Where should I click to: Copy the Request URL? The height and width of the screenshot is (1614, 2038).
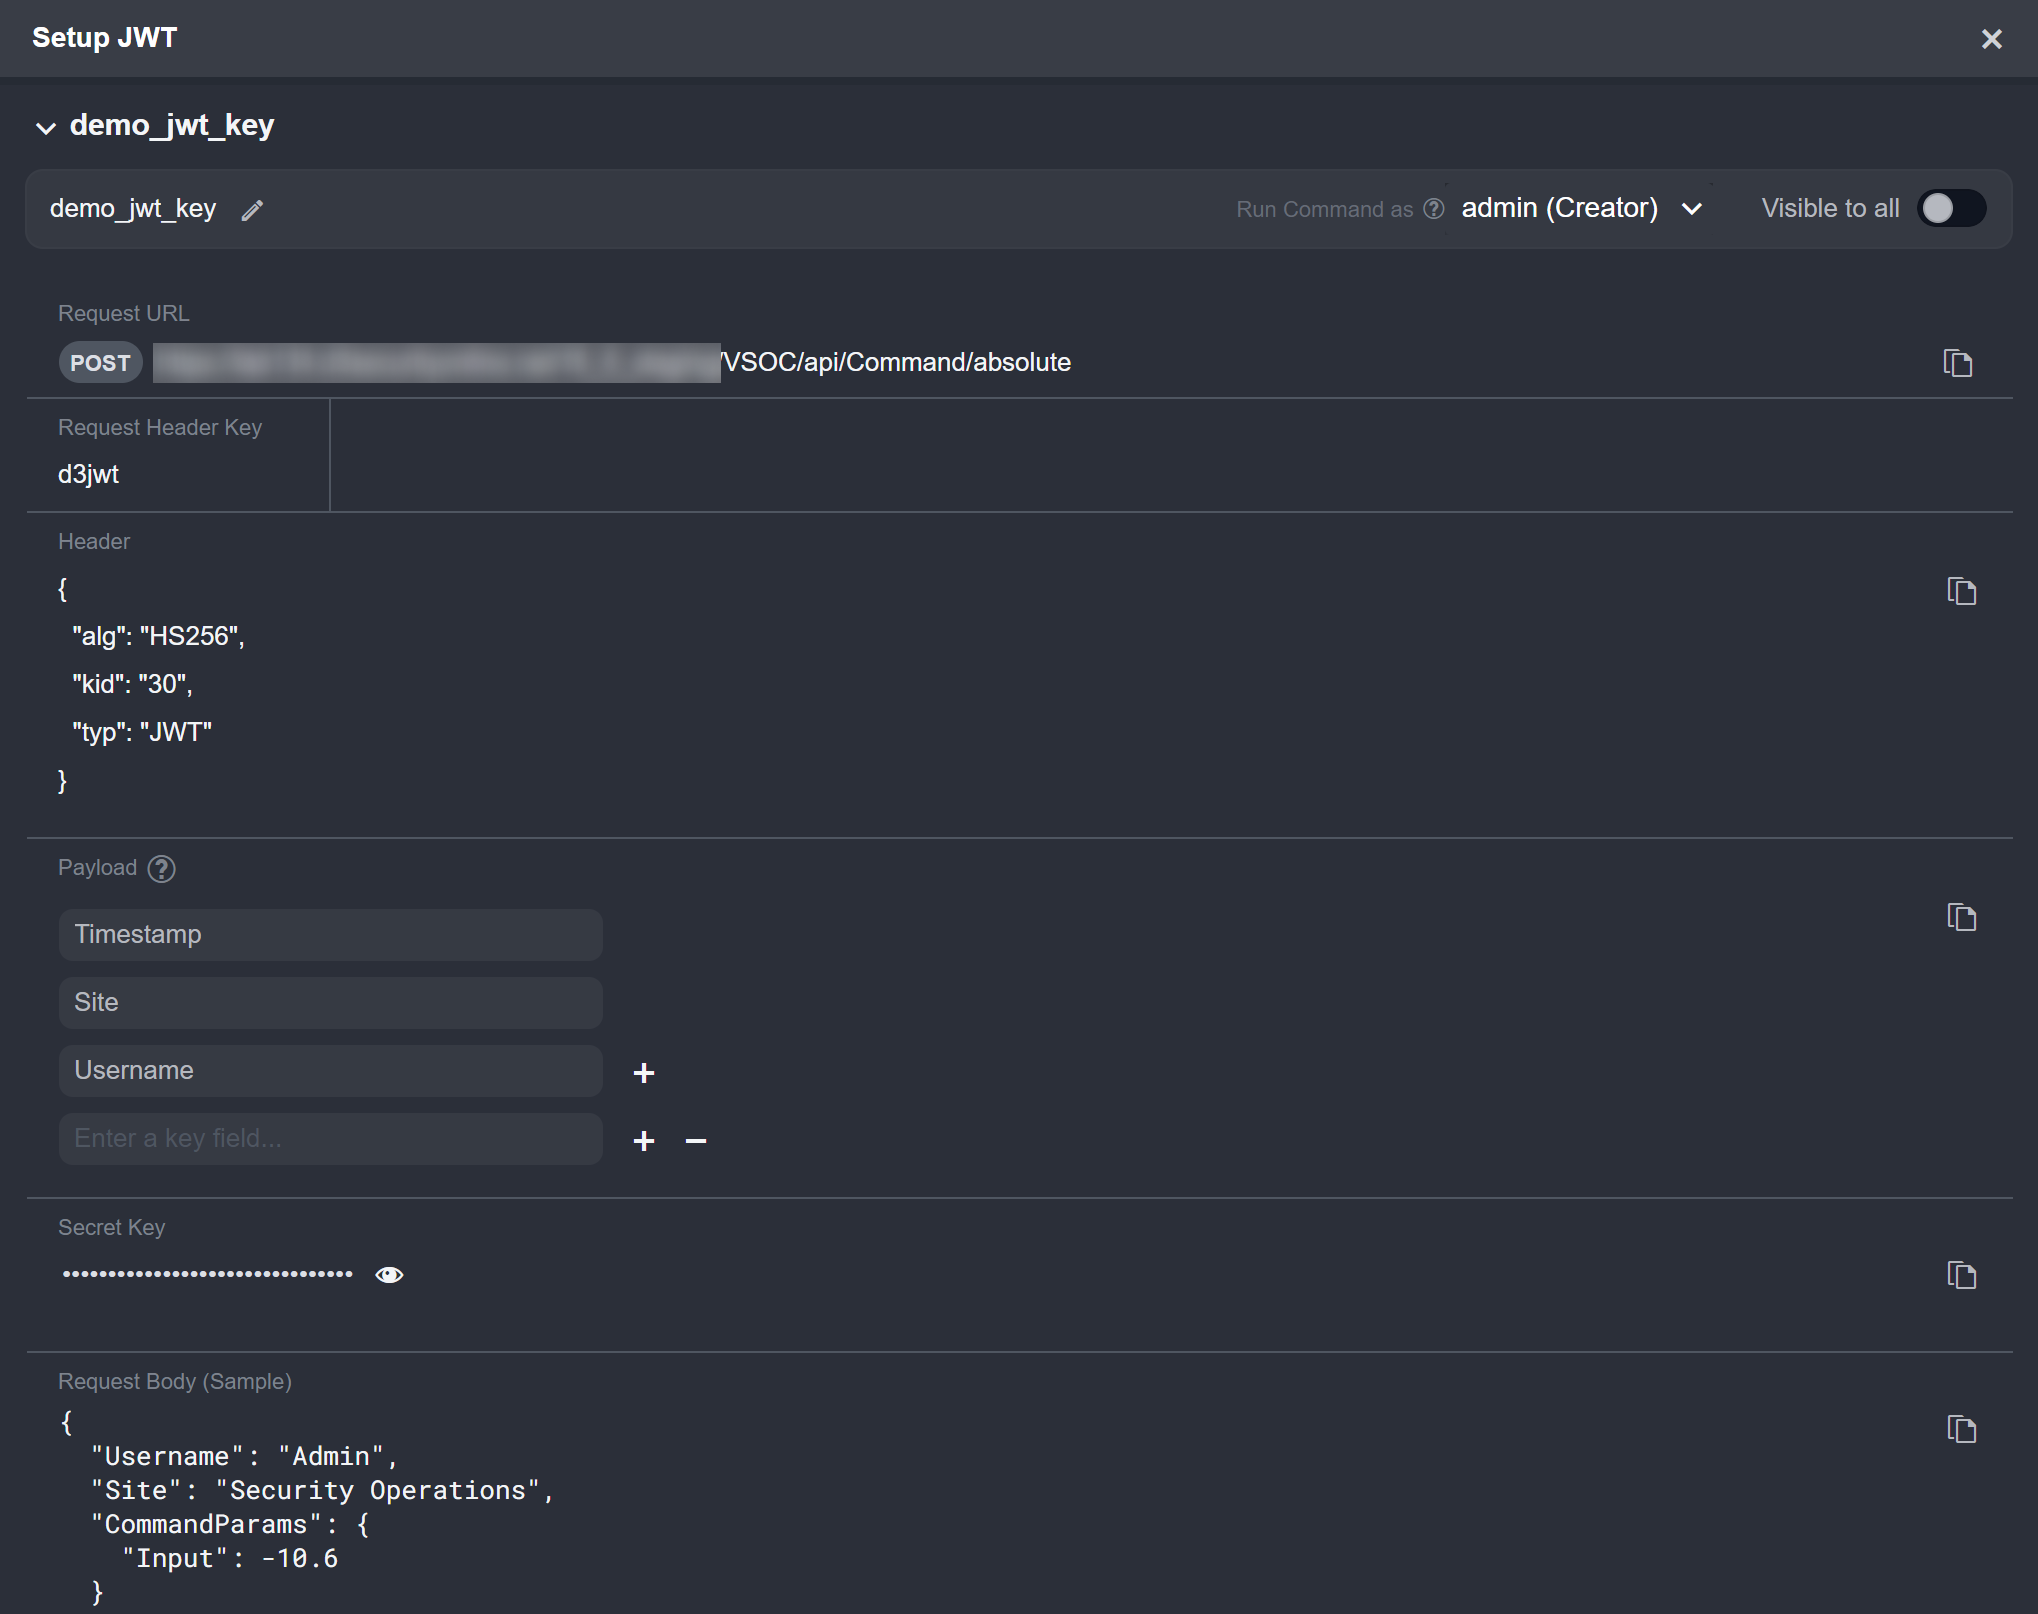[1957, 363]
